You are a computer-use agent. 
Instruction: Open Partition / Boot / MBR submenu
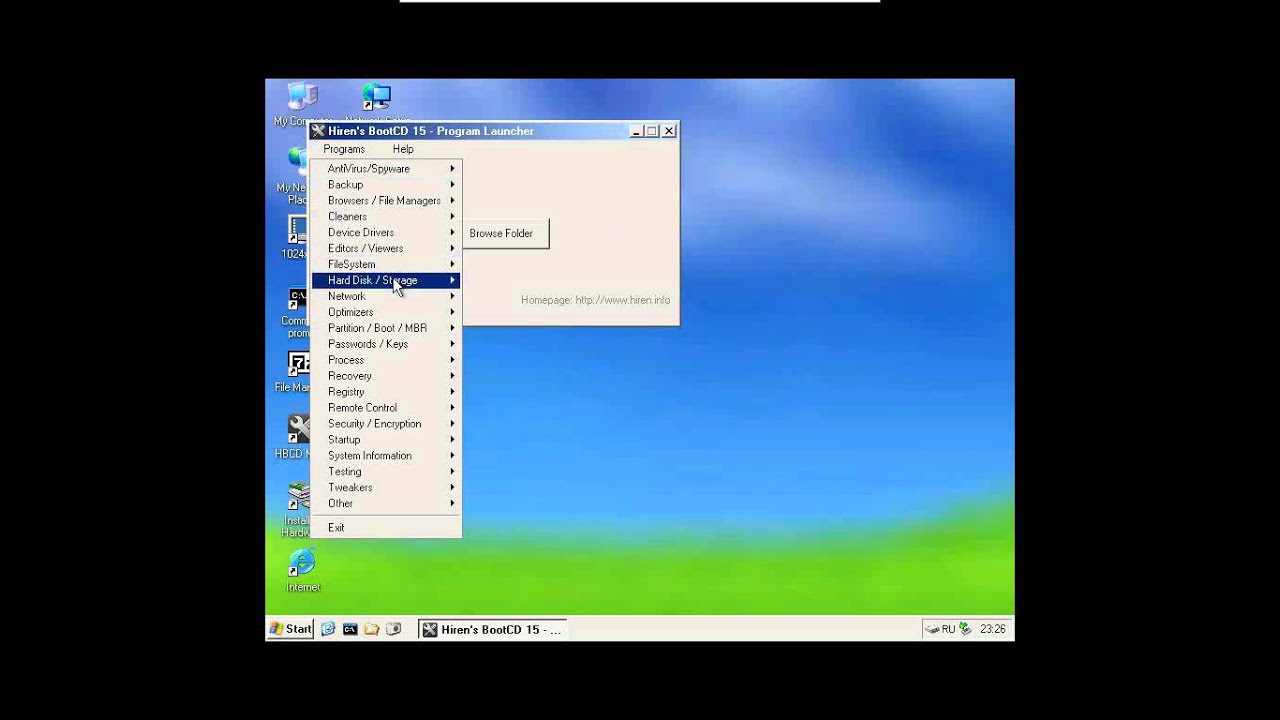tap(386, 328)
